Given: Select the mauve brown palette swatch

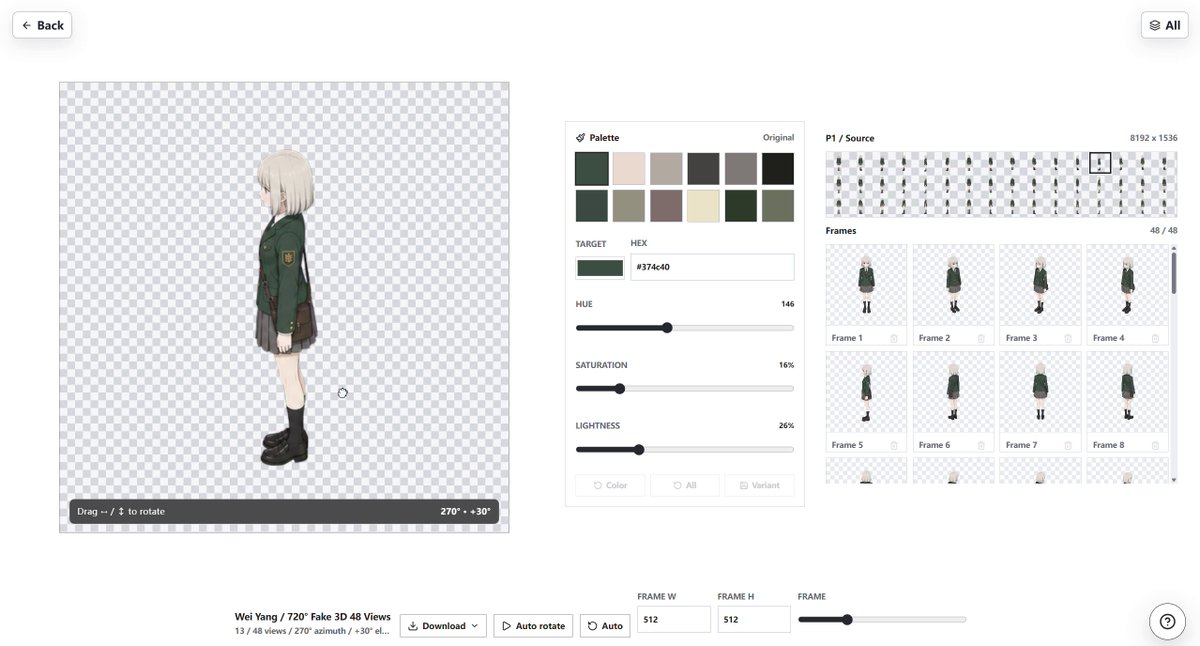Looking at the screenshot, I should 666,206.
